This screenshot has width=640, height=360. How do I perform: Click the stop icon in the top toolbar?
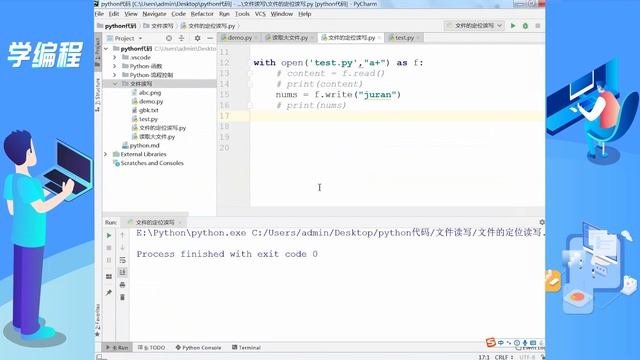[538, 26]
